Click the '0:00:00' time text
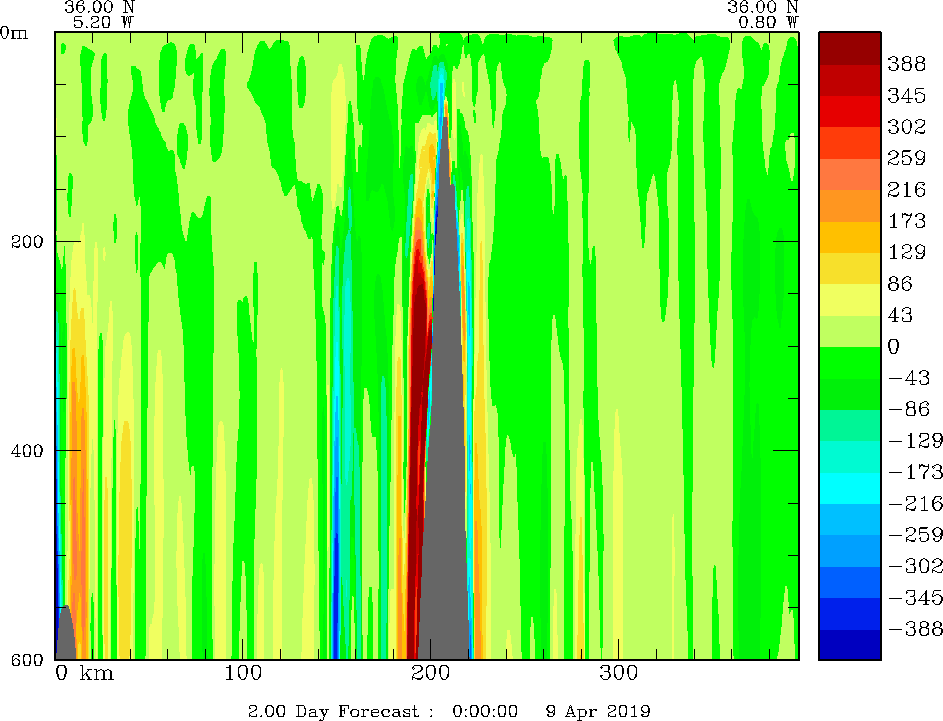943x721 pixels. tap(485, 711)
